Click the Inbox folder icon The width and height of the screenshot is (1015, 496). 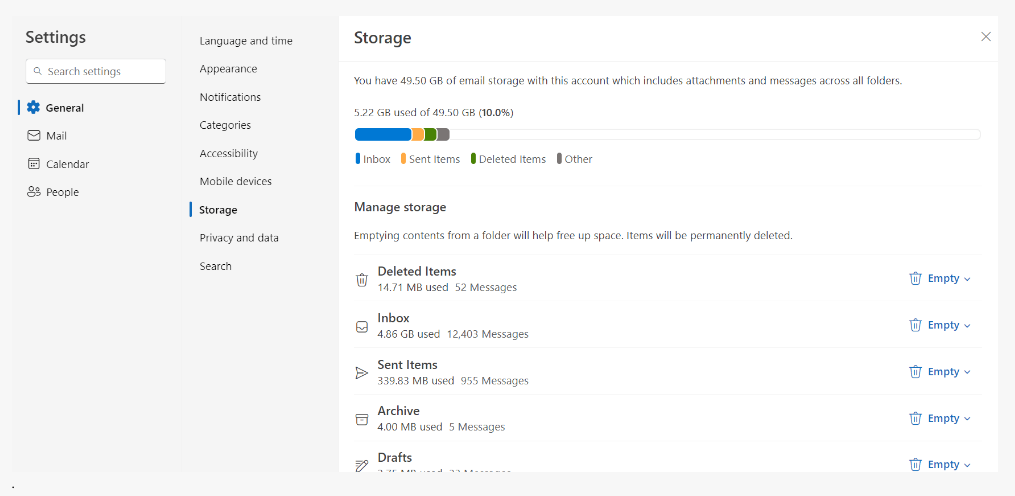tap(362, 326)
